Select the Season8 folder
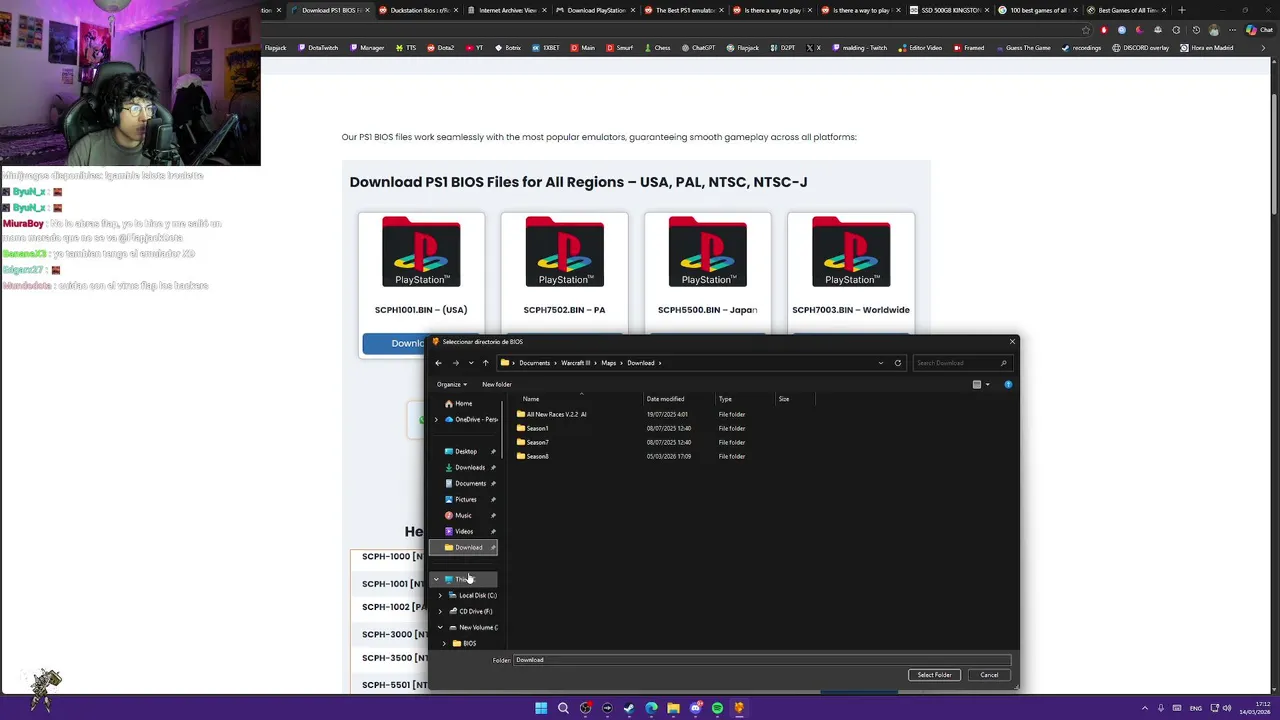The image size is (1280, 720). (532, 456)
